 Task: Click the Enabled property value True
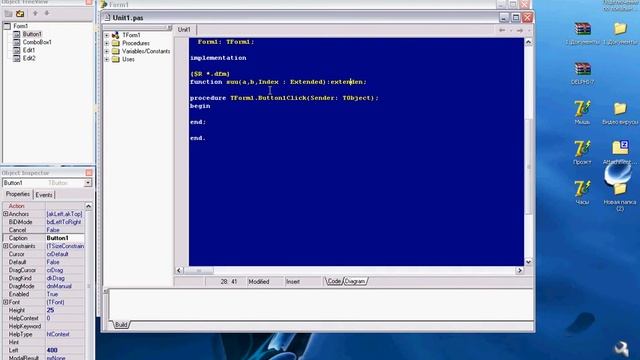[x=64, y=294]
